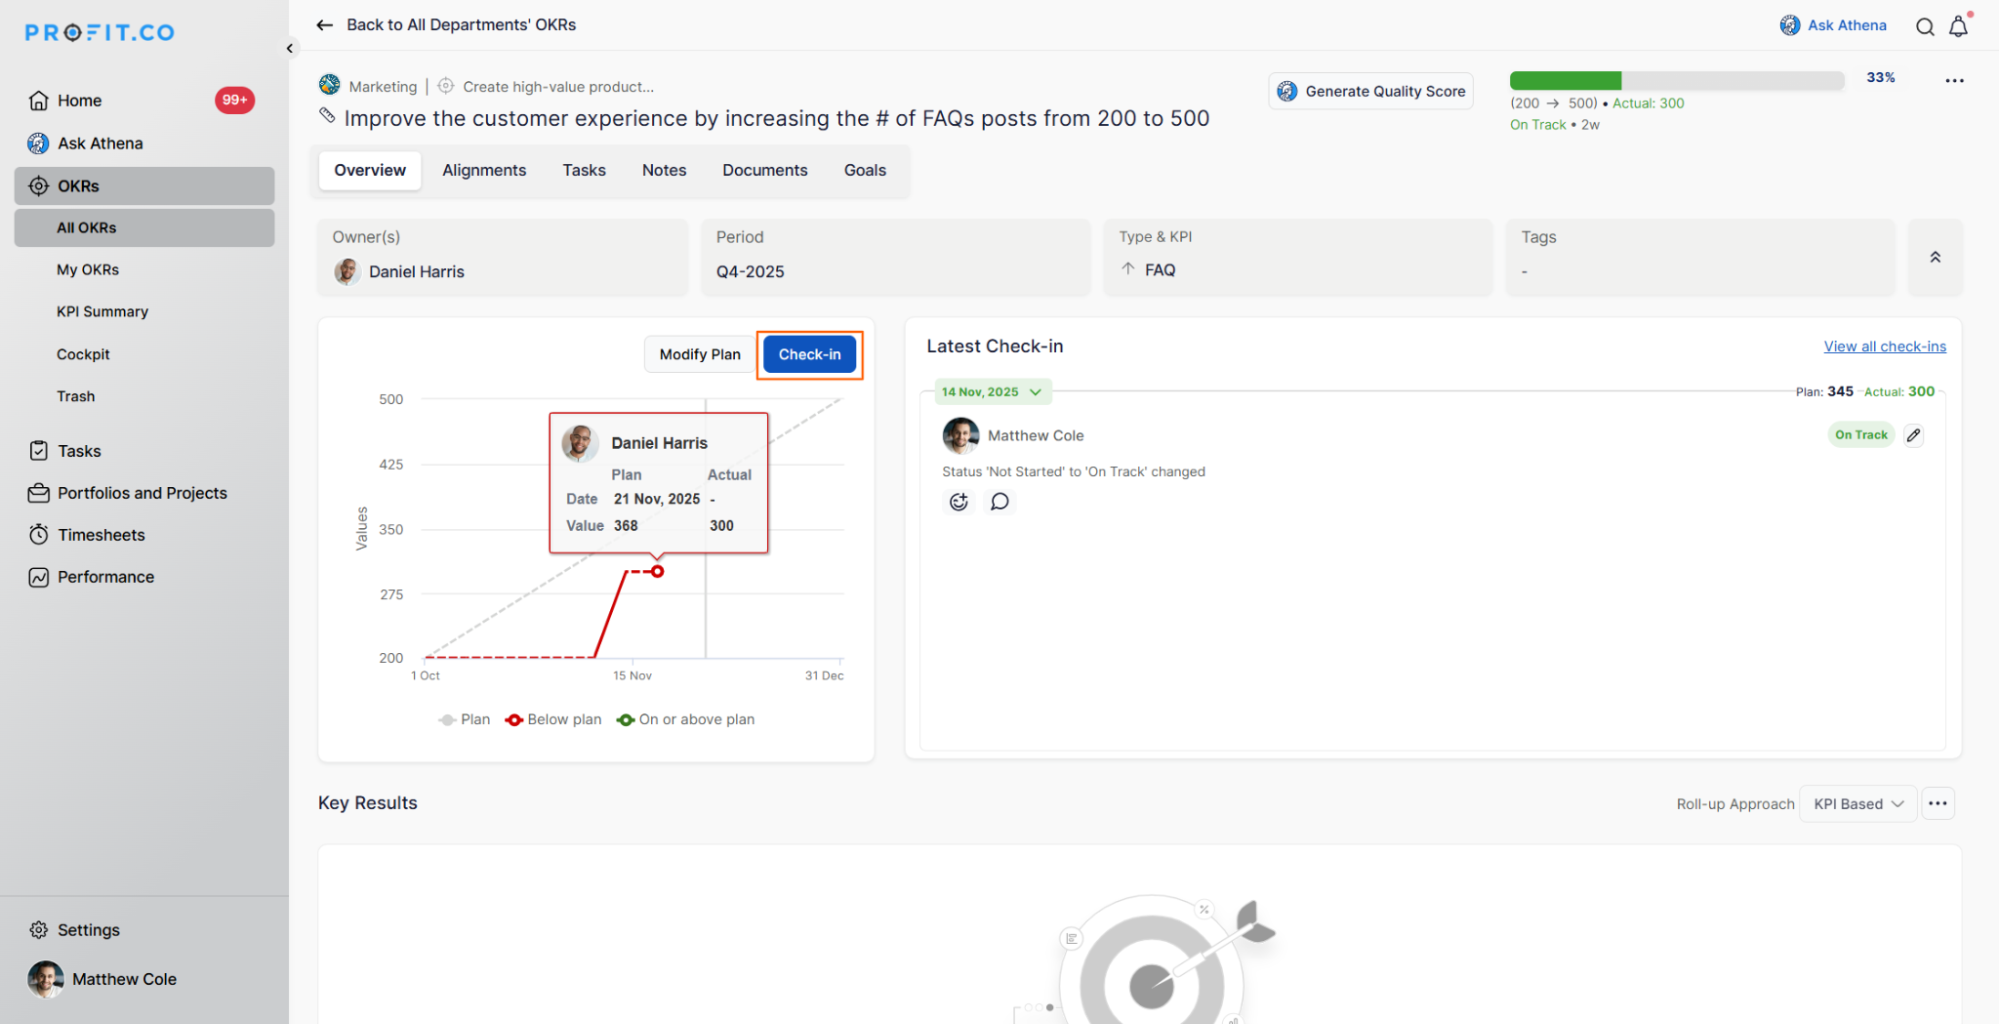This screenshot has width=1999, height=1024.
Task: Toggle the Plan legend item
Action: click(x=465, y=719)
